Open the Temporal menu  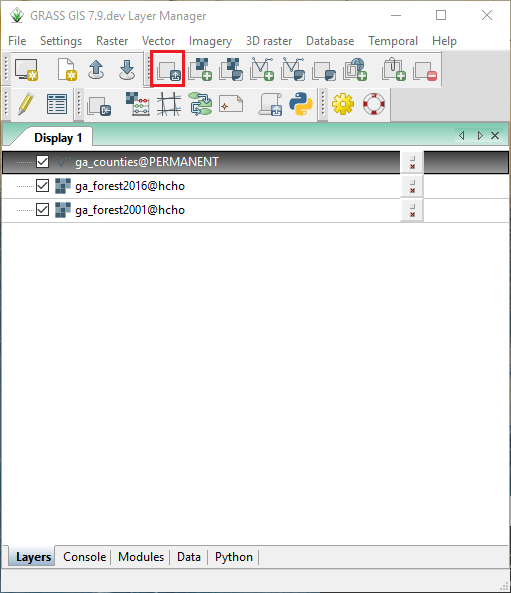pyautogui.click(x=393, y=41)
